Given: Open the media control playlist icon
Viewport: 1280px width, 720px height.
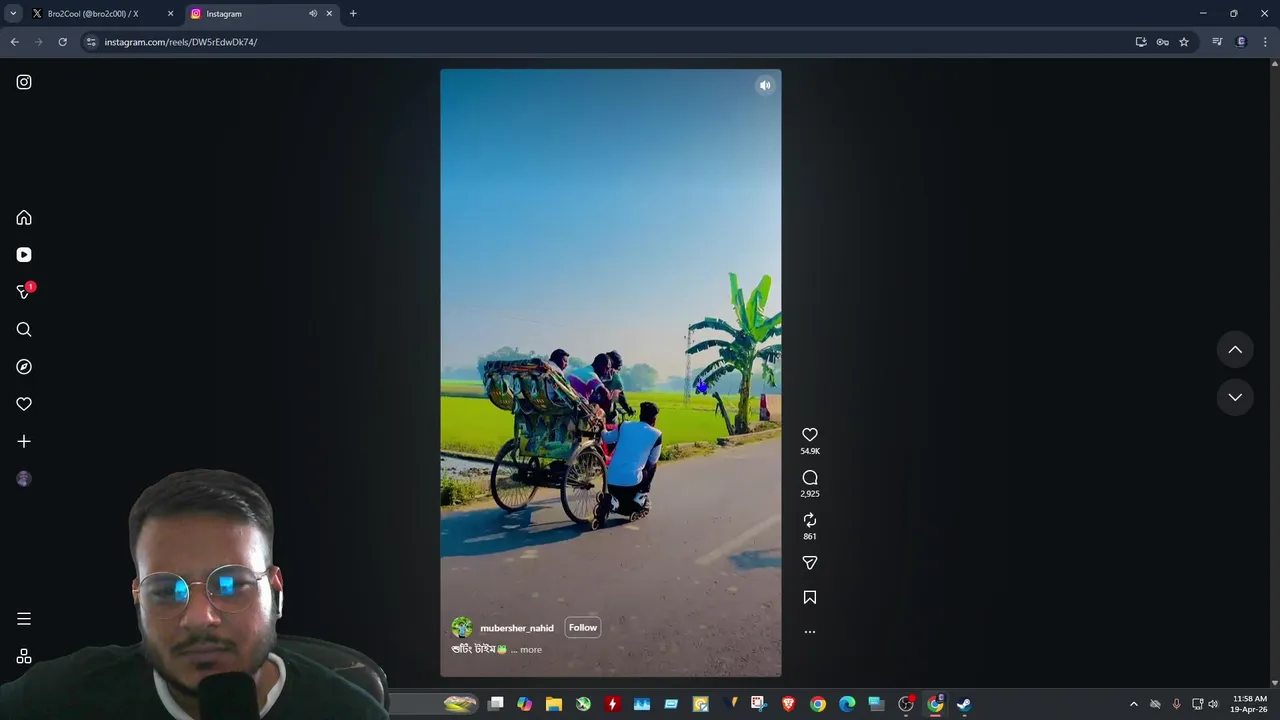Looking at the screenshot, I should pyautogui.click(x=1217, y=42).
